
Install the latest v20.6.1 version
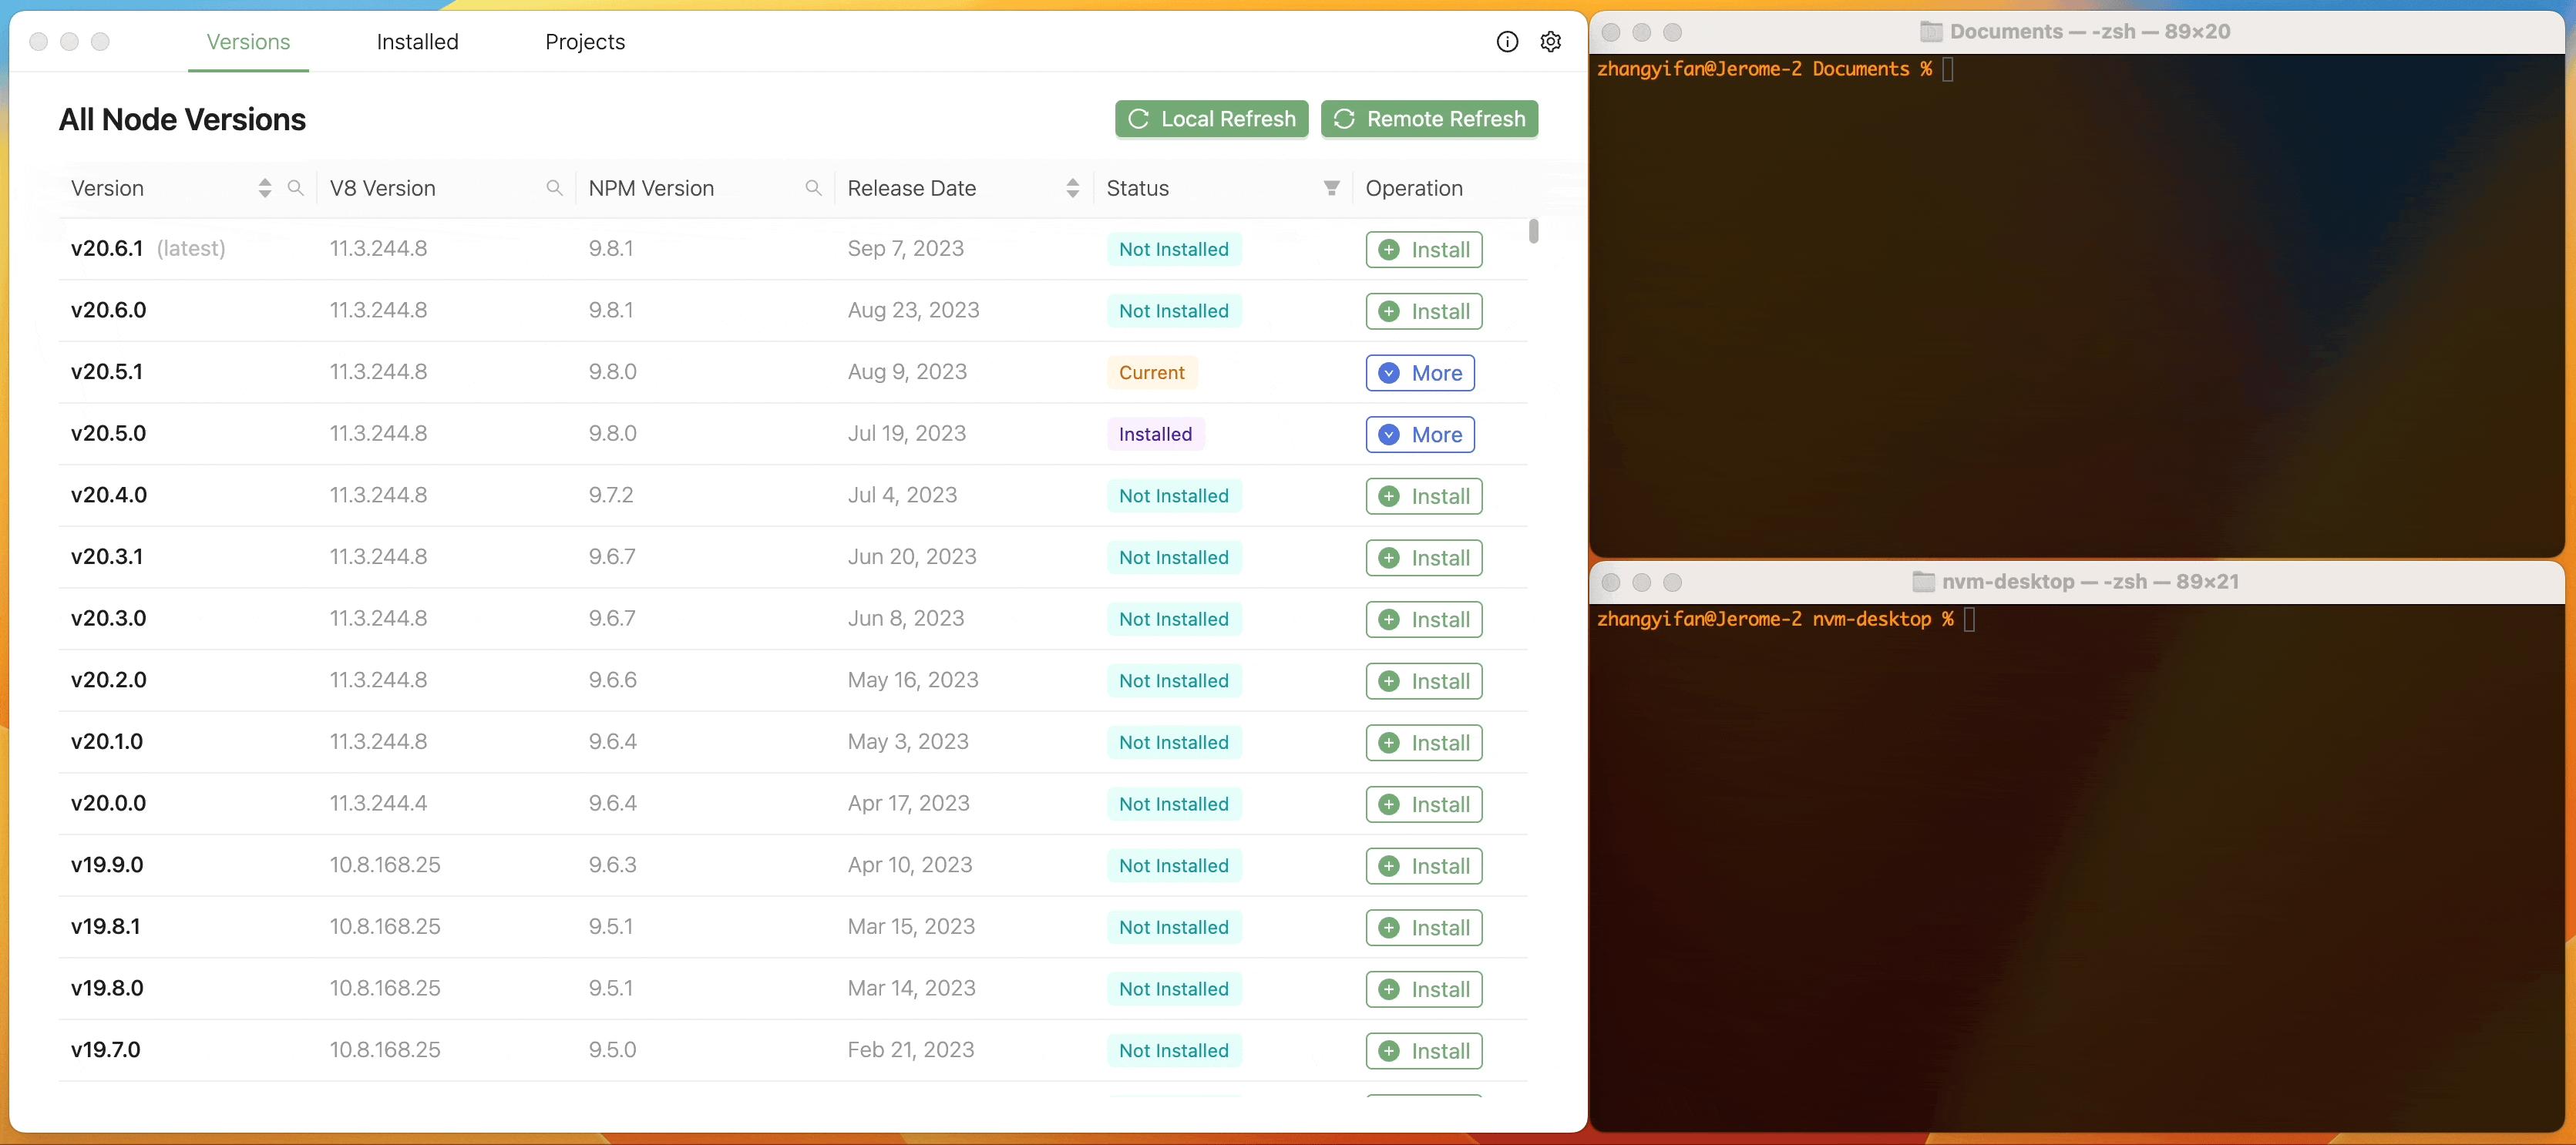(1423, 249)
